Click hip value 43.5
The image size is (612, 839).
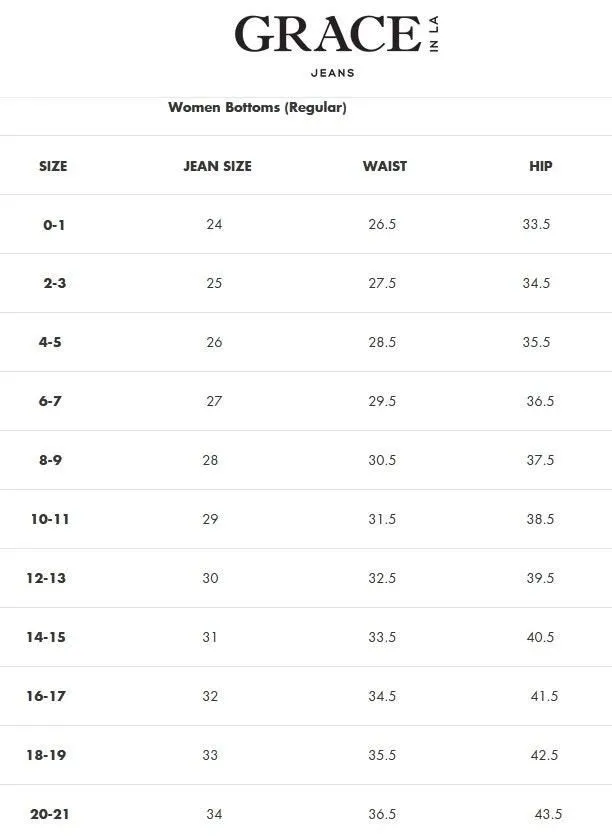[x=548, y=814]
